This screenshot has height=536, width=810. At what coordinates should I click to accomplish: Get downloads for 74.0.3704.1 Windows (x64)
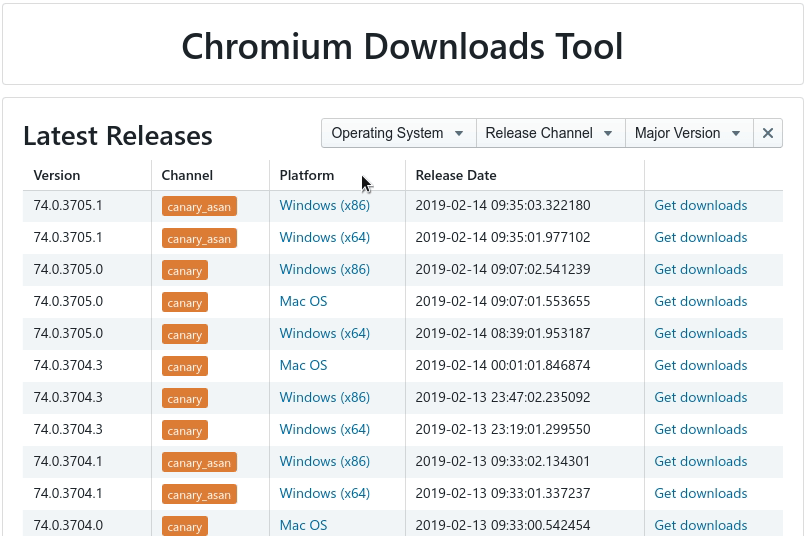pos(700,494)
